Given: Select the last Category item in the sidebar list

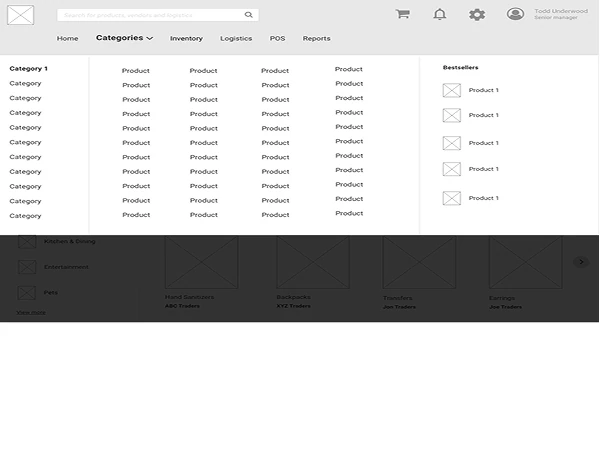Looking at the screenshot, I should (x=25, y=216).
